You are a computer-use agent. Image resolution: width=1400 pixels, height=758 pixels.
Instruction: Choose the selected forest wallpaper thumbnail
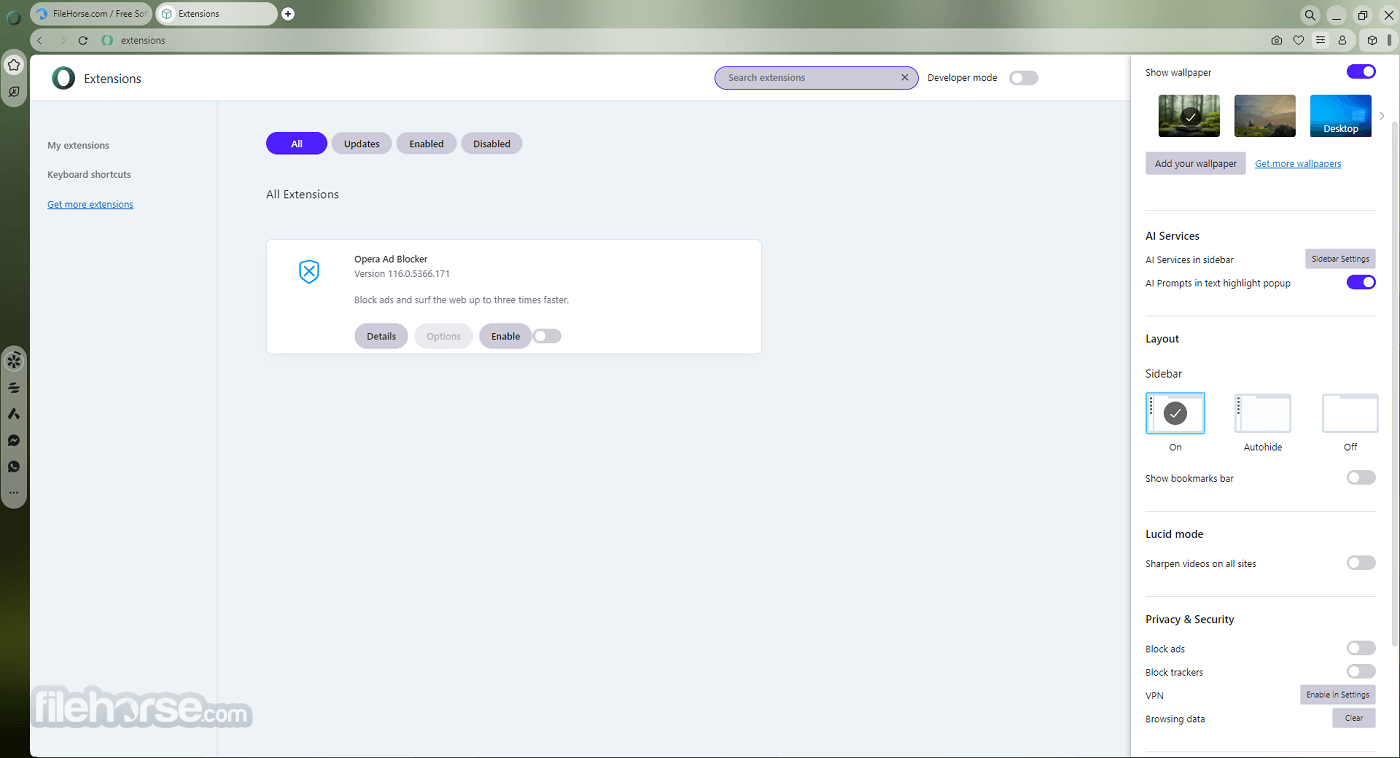pyautogui.click(x=1189, y=116)
